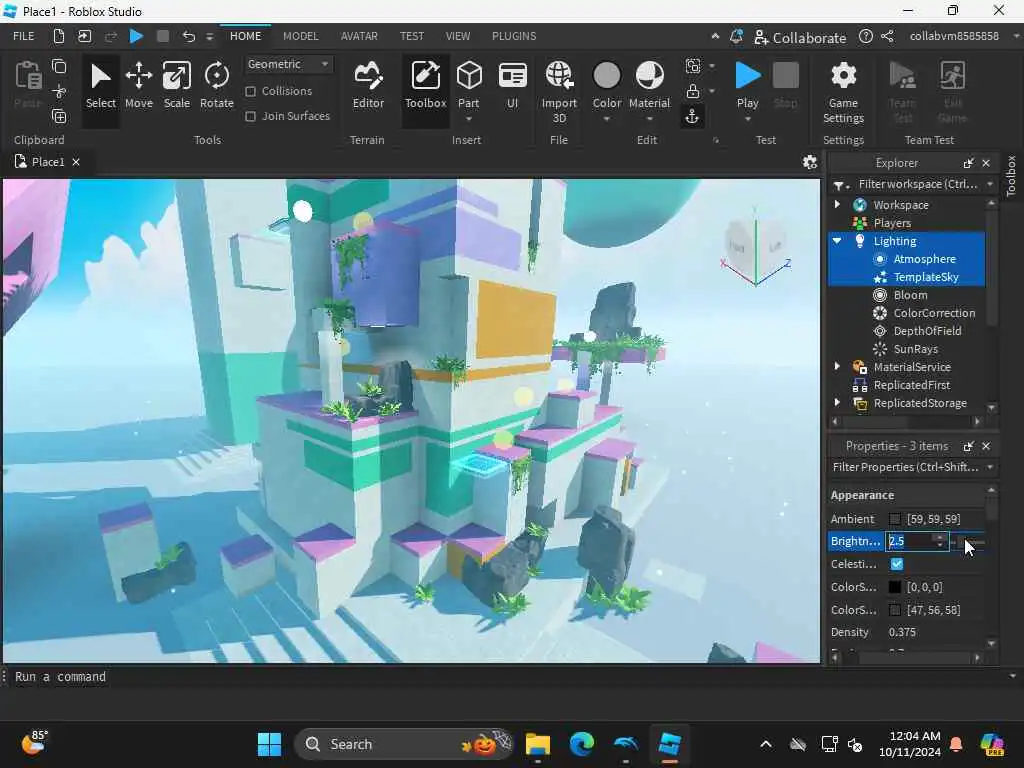Select Bloom in Explorer
The height and width of the screenshot is (768, 1024).
[x=910, y=295]
